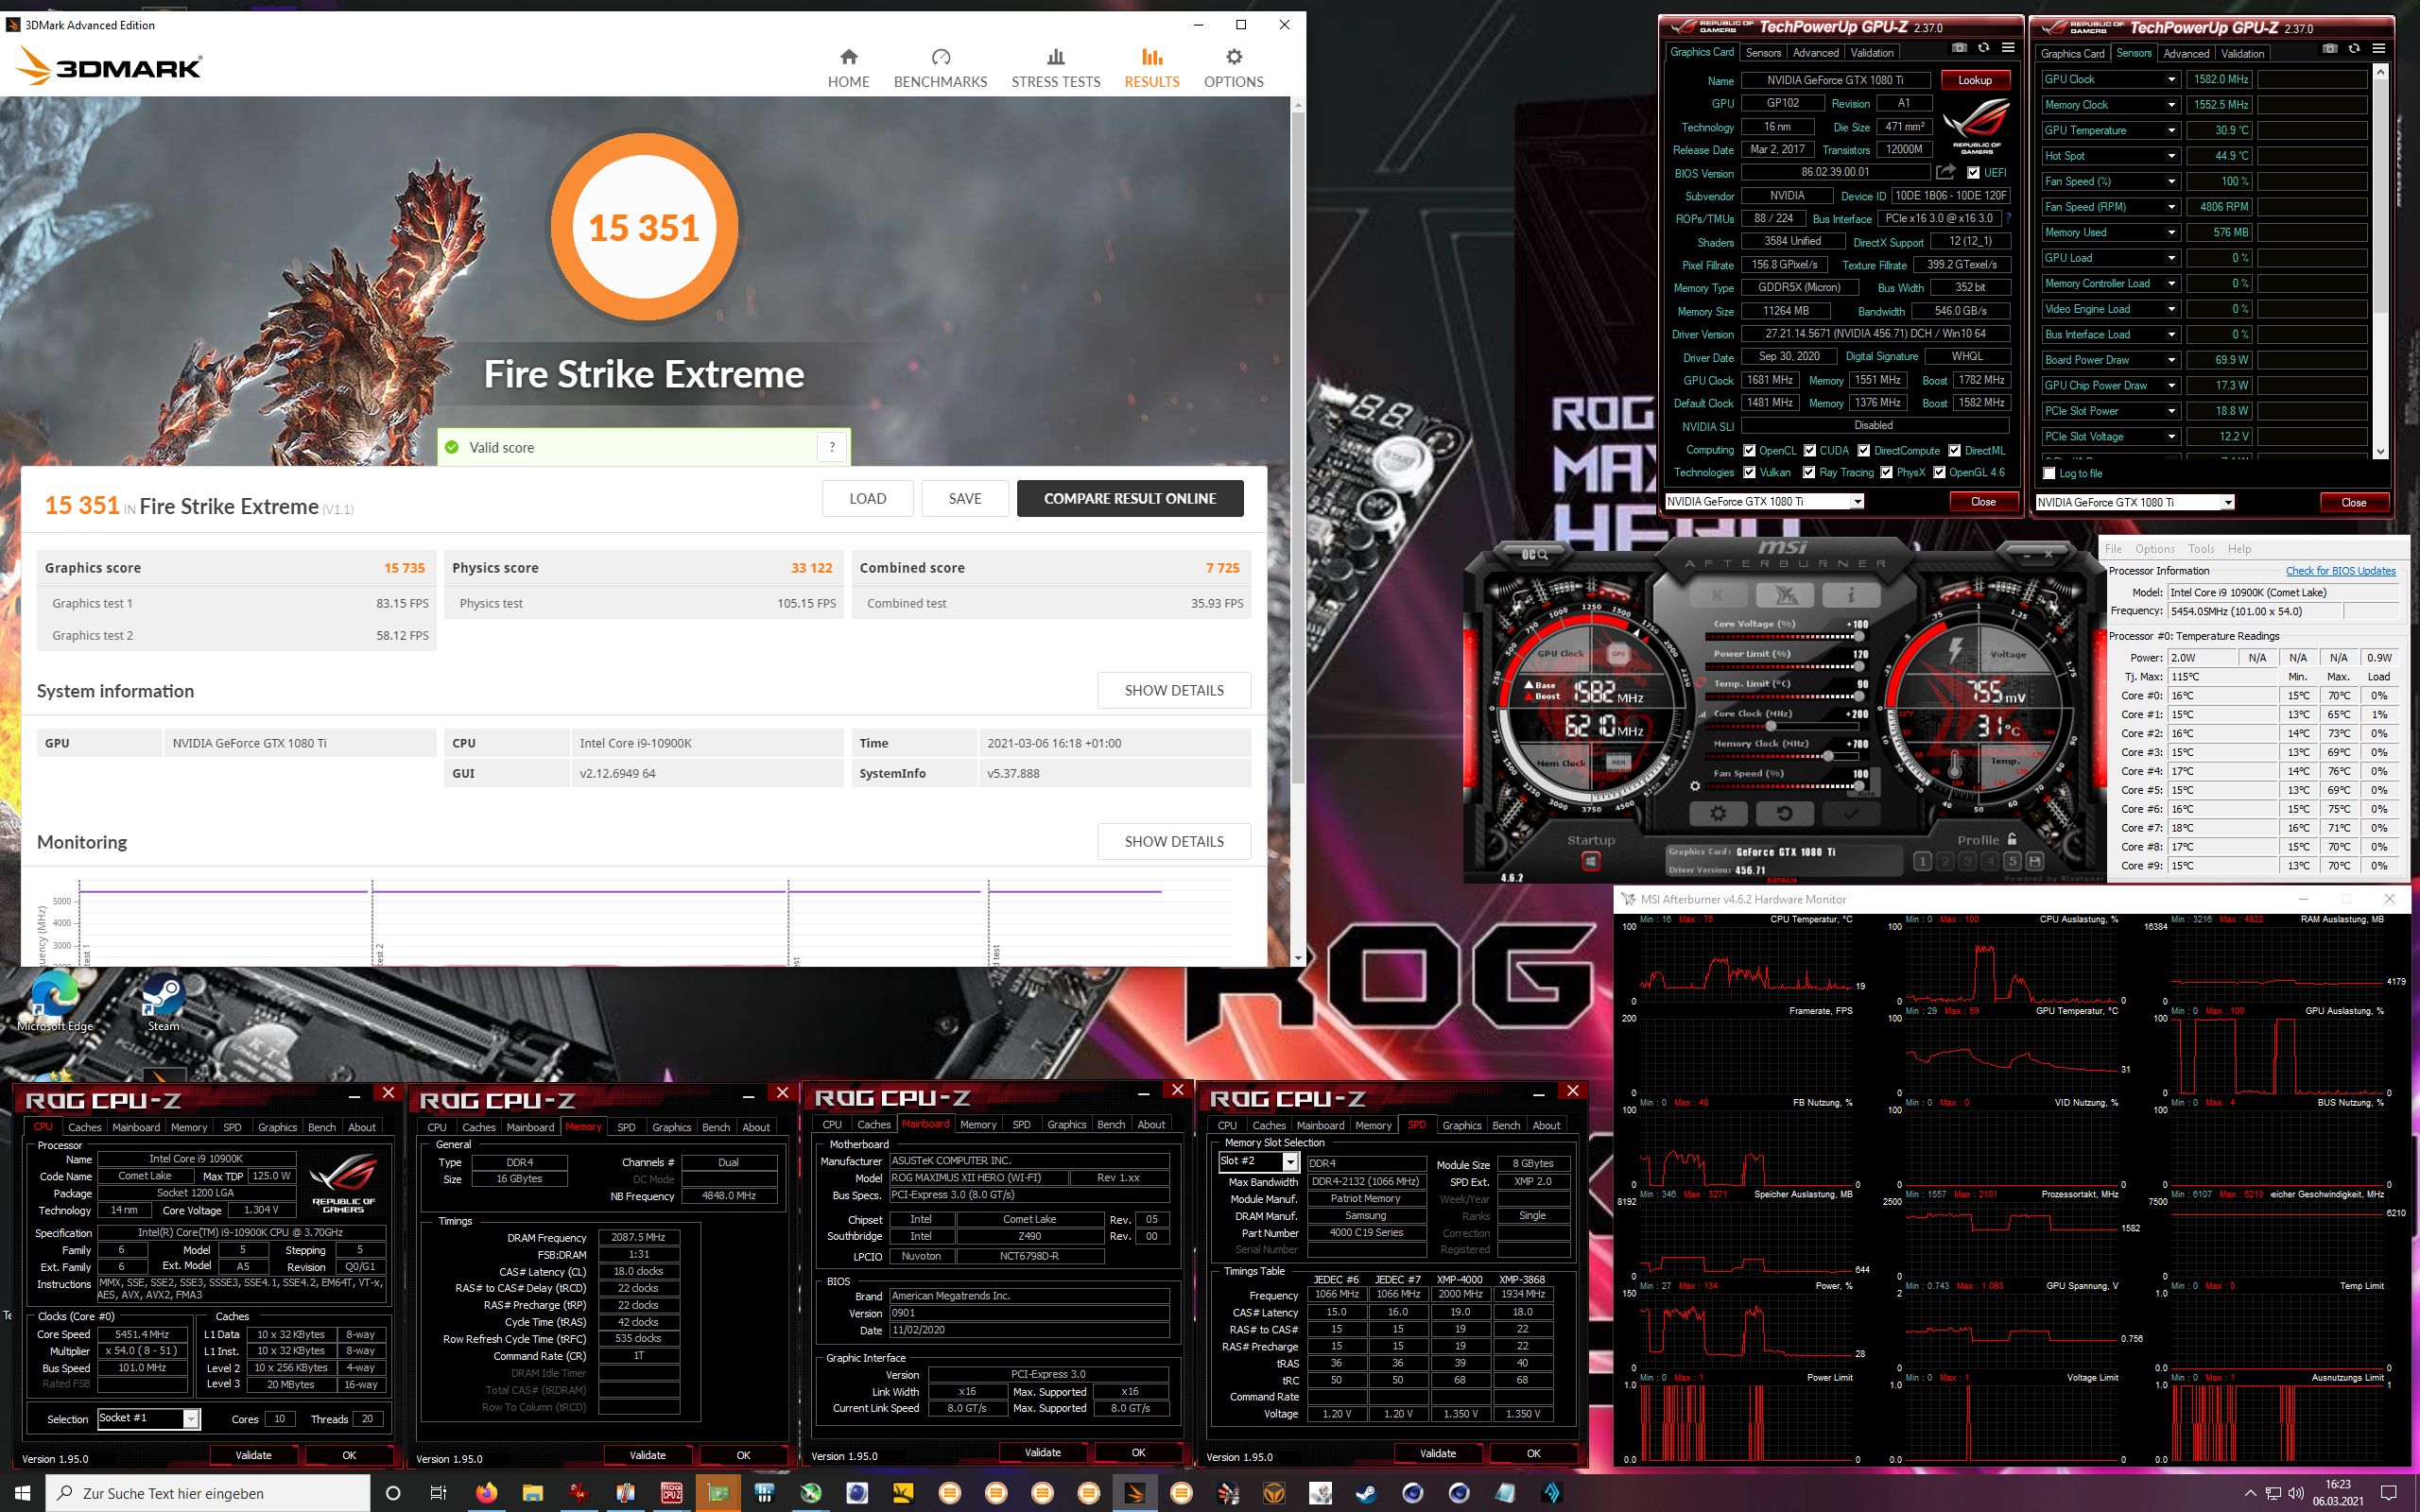Uncheck the UEFI checkbox in GPU-Z
The image size is (2420, 1512).
point(1973,172)
